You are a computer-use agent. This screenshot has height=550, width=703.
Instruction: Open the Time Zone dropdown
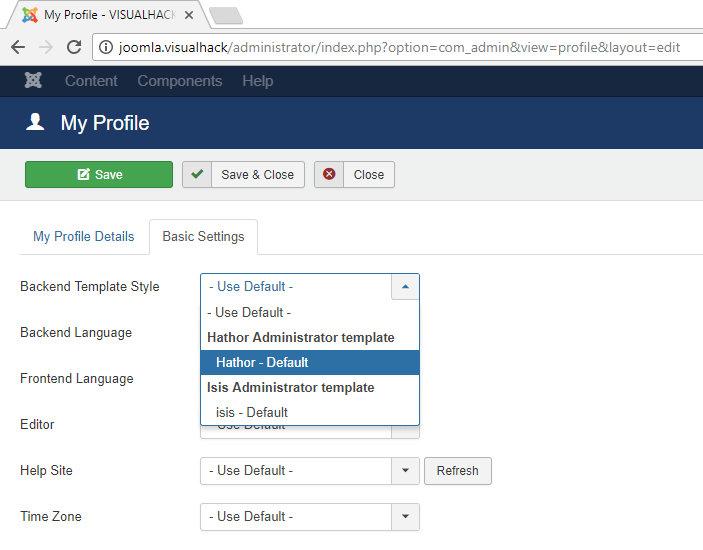coord(405,516)
